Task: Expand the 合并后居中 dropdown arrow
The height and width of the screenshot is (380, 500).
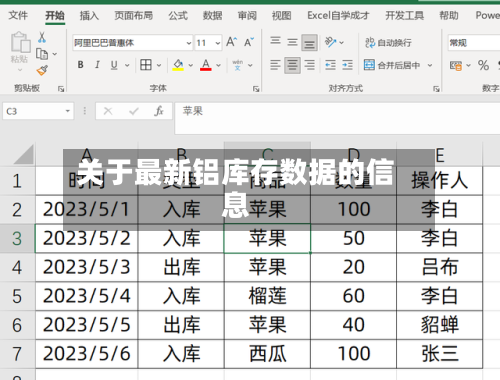Action: click(430, 65)
